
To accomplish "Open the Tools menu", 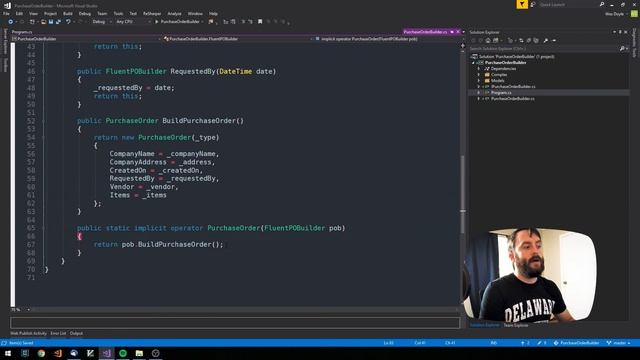I will pyautogui.click(x=118, y=13).
